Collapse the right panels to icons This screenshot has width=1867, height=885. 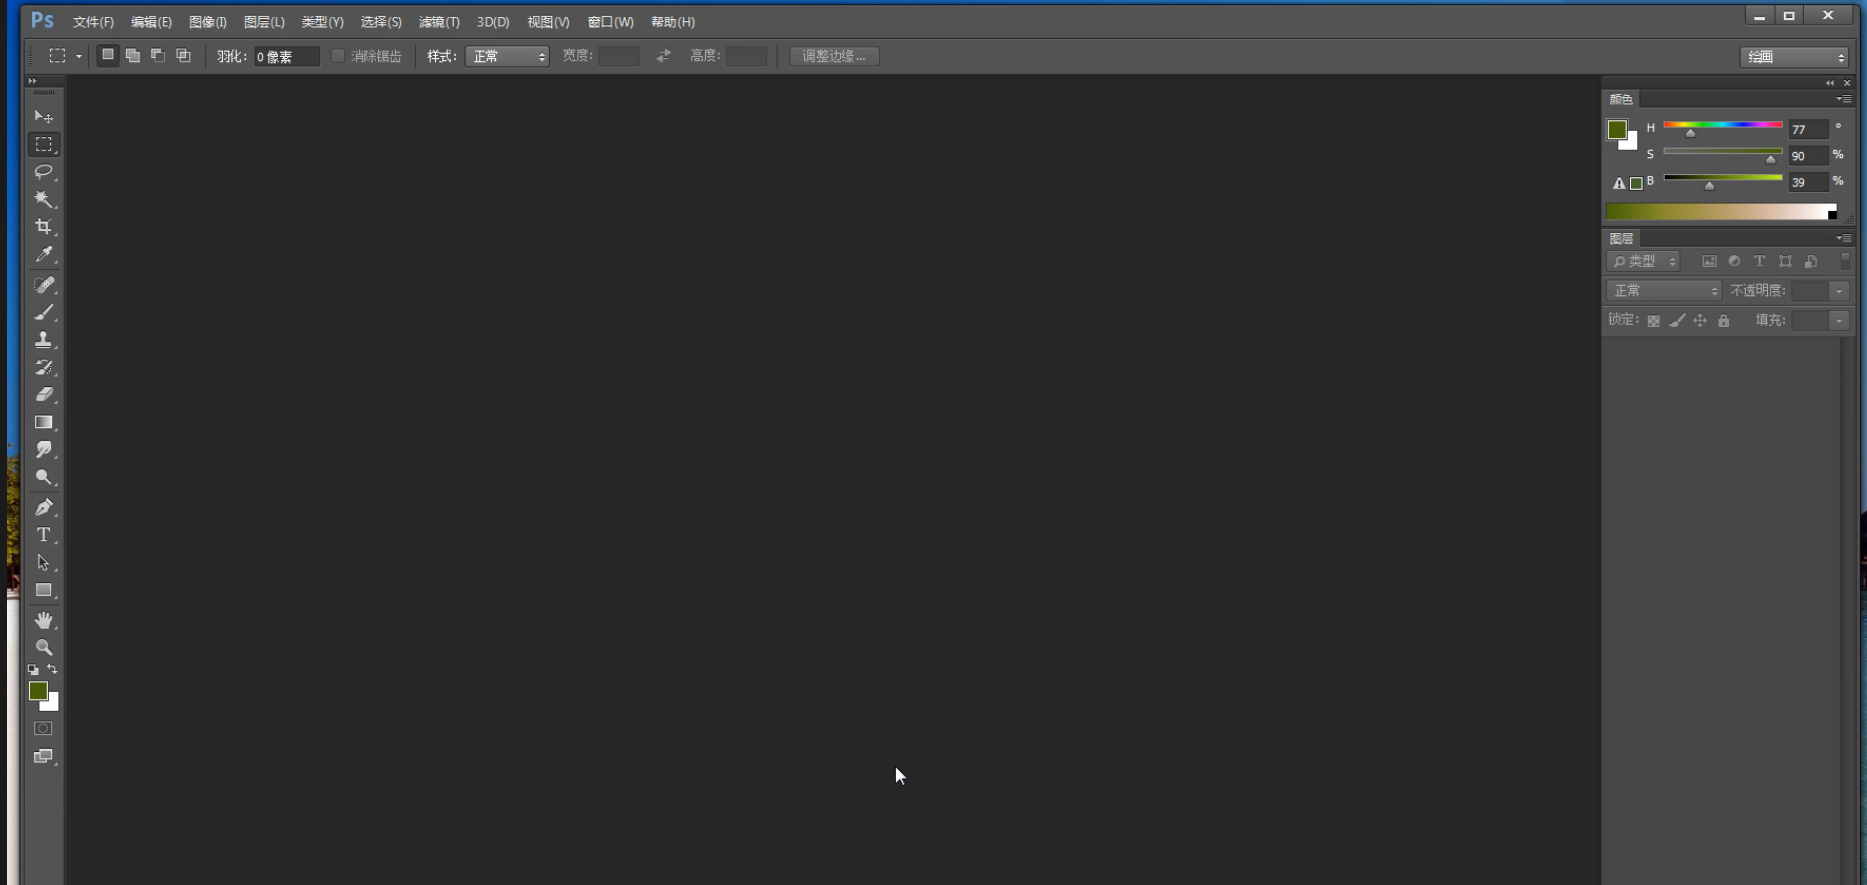(x=1830, y=83)
